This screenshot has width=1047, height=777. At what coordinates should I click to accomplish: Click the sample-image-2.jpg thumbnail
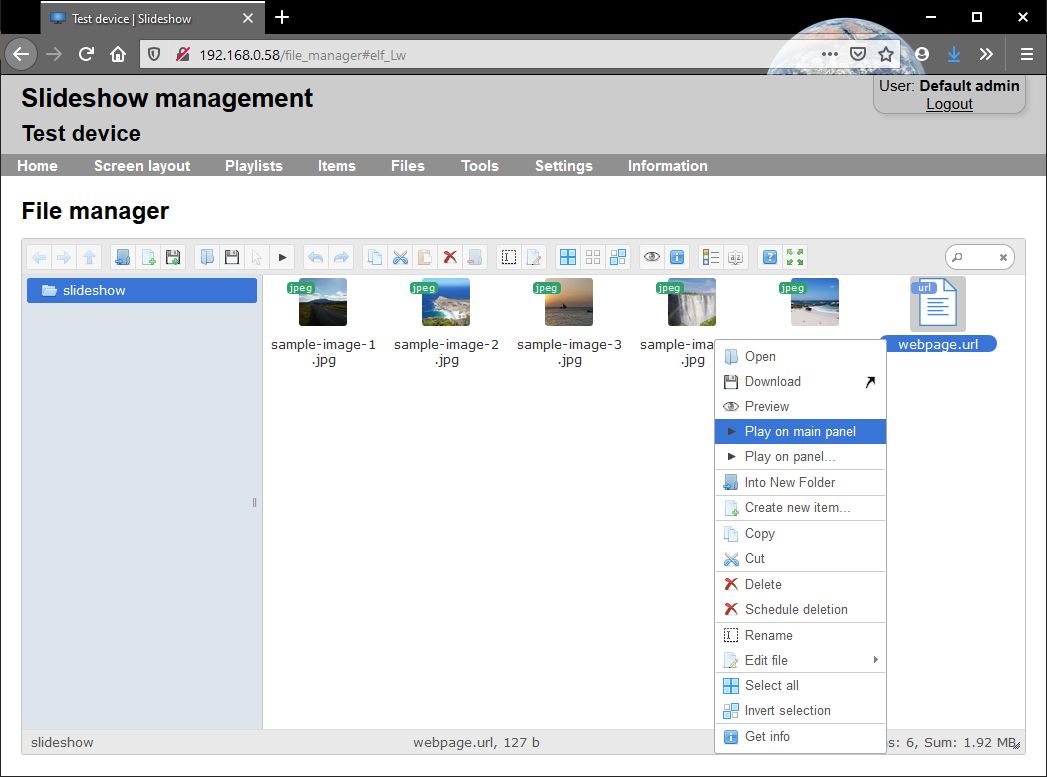pyautogui.click(x=446, y=302)
